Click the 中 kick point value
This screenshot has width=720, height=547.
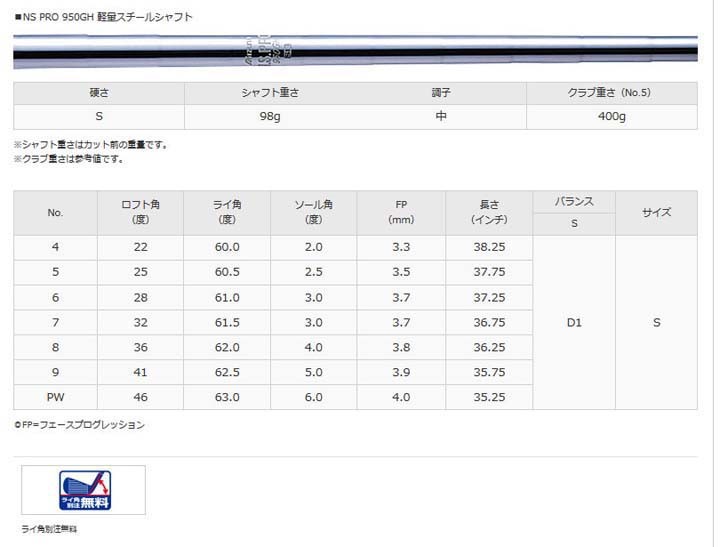[x=441, y=116]
